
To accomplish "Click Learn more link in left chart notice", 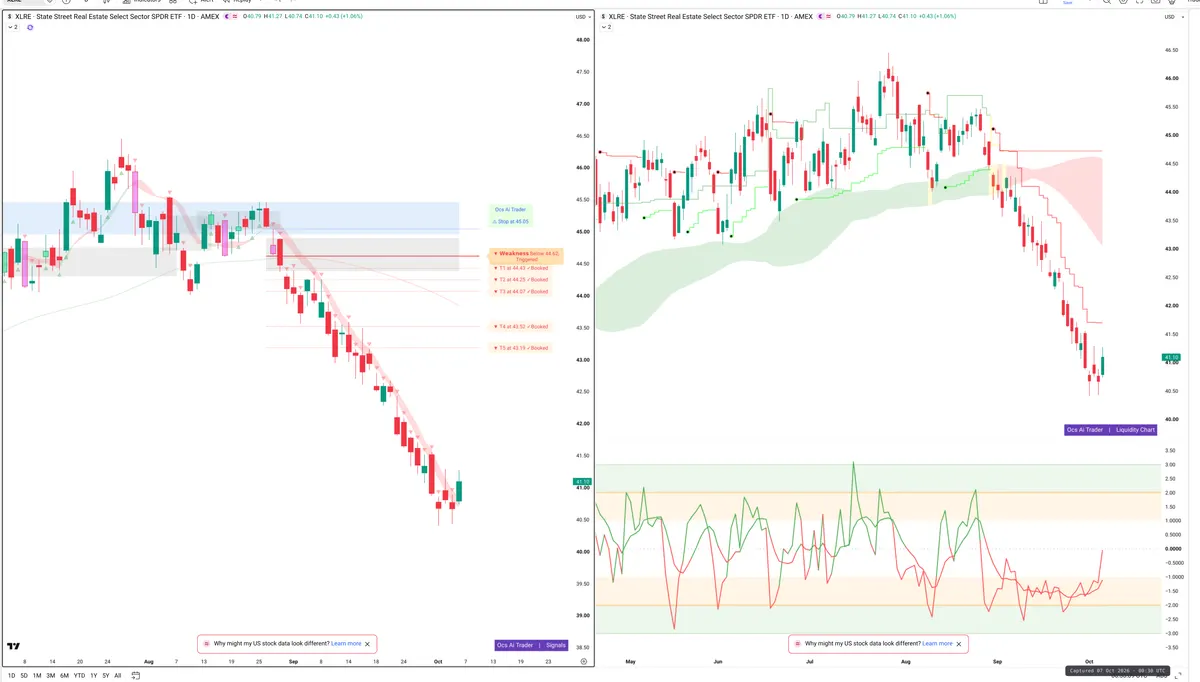I will 346,644.
